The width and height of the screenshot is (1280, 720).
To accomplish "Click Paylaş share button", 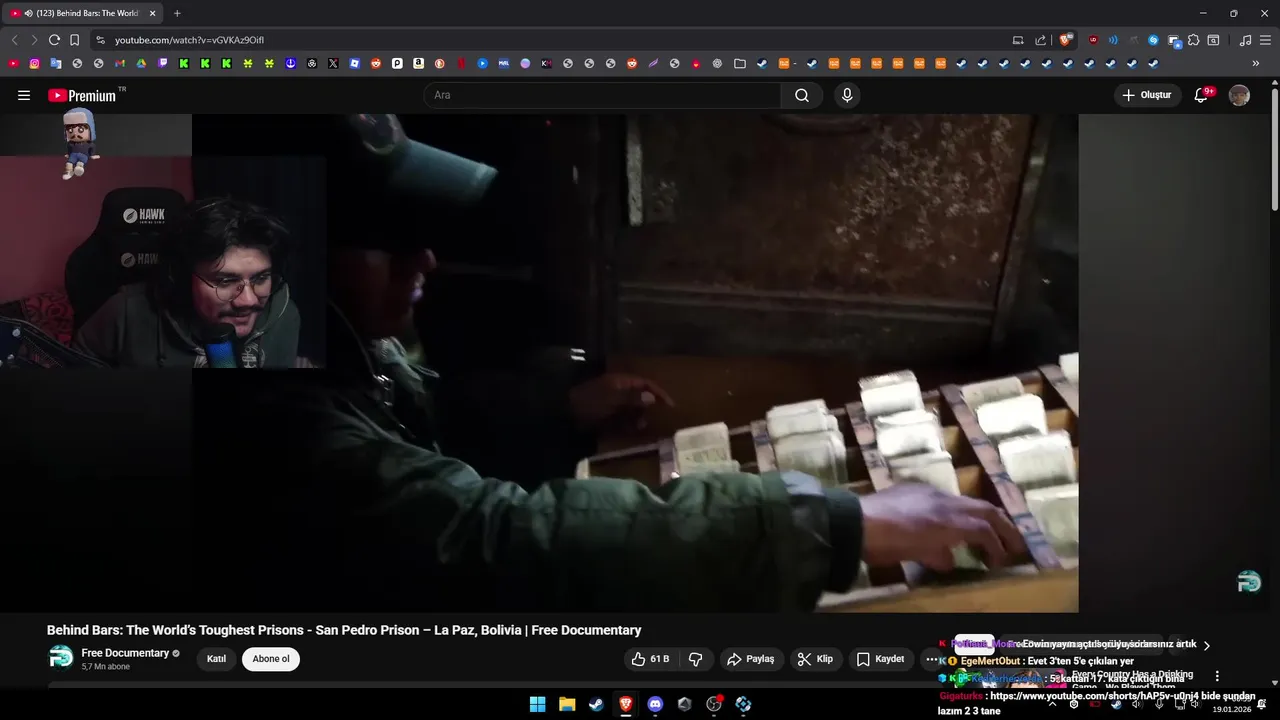I will tap(751, 659).
